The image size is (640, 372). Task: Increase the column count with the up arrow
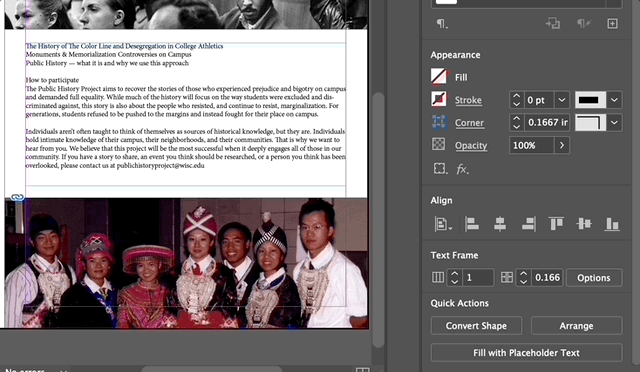454,274
